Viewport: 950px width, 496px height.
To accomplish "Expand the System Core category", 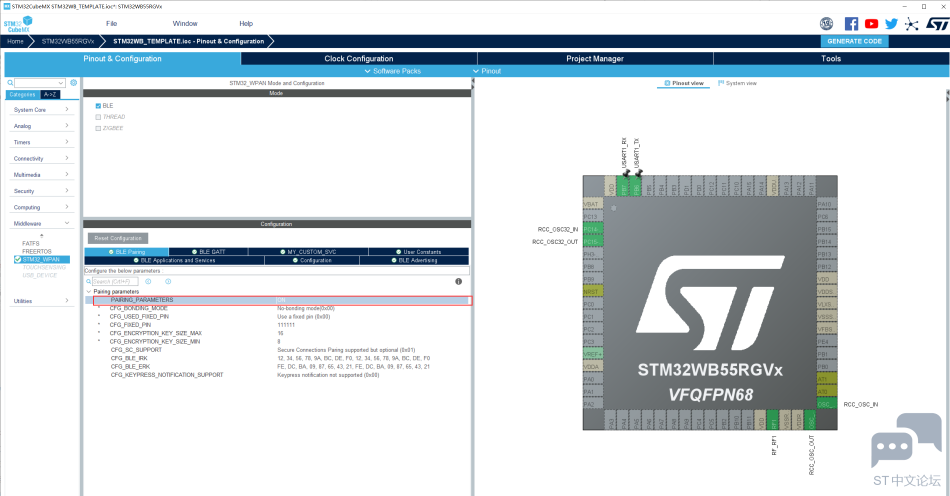I will (41, 110).
